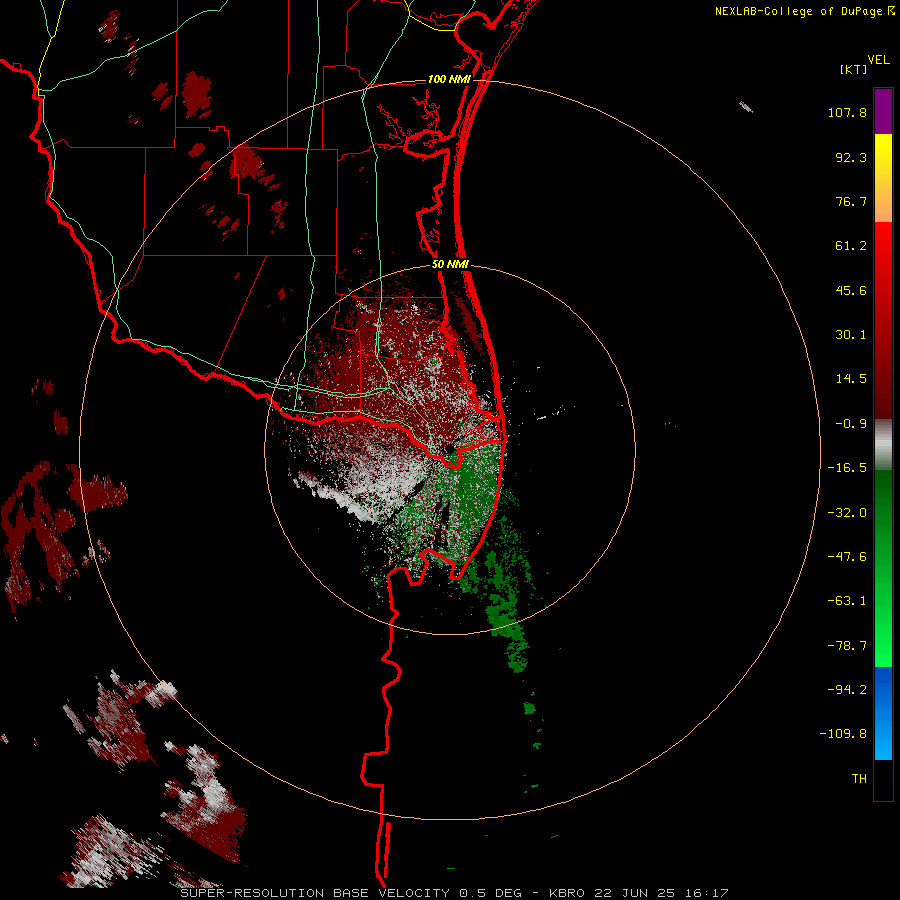Click the NEXLAB-College of DuPage watermark text
Image resolution: width=900 pixels, height=900 pixels.
[799, 11]
